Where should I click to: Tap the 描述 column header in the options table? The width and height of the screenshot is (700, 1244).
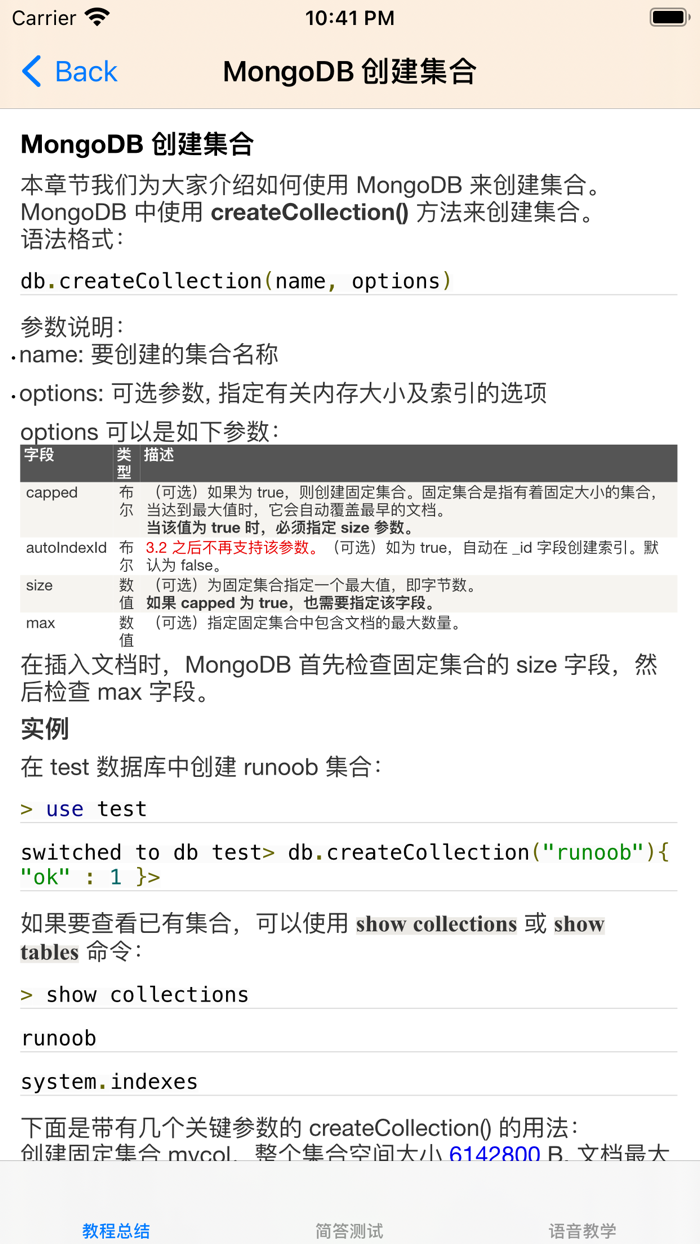pyautogui.click(x=160, y=450)
